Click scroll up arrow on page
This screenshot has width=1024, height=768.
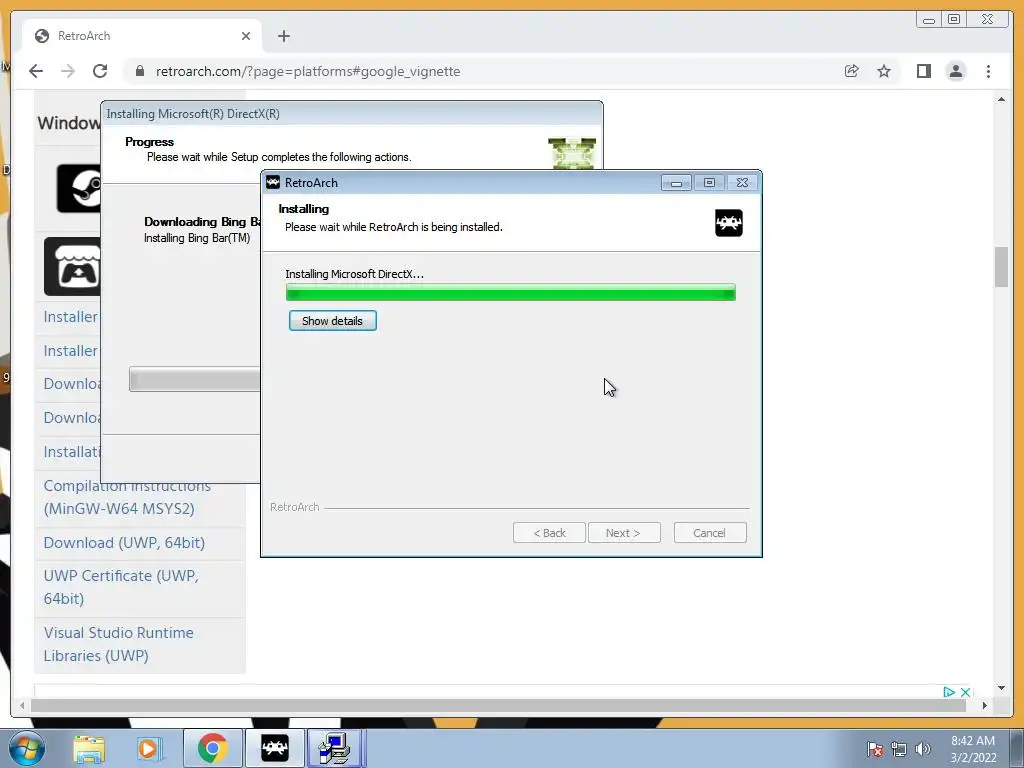[1001, 99]
